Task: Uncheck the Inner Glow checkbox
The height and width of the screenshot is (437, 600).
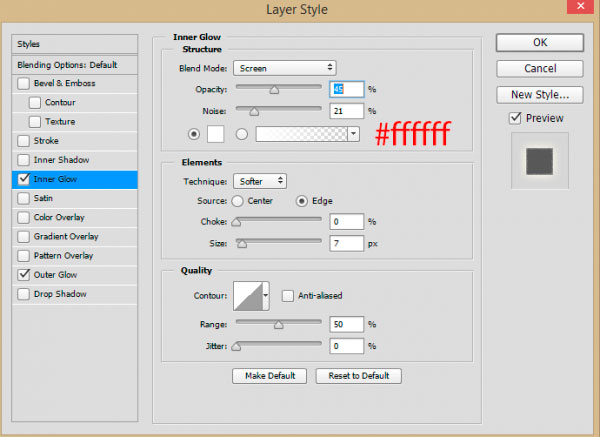Action: coord(24,179)
